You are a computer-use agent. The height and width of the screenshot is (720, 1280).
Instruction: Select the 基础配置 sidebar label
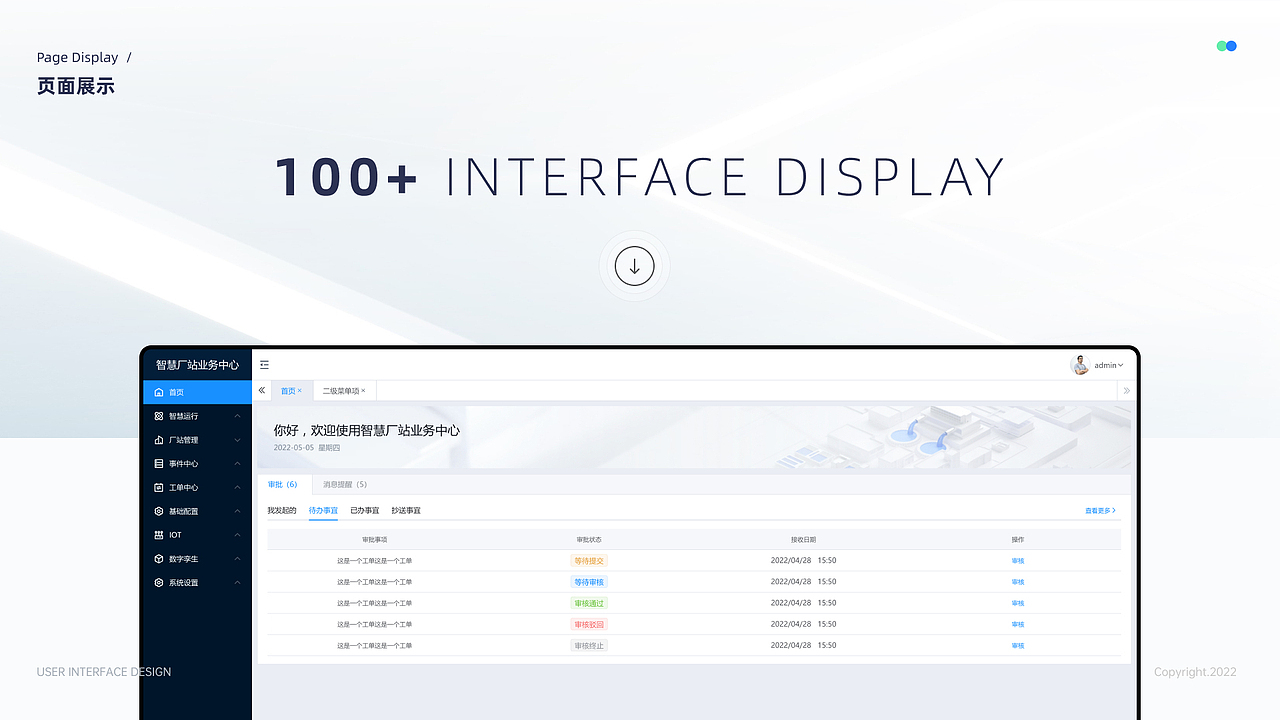(x=183, y=511)
